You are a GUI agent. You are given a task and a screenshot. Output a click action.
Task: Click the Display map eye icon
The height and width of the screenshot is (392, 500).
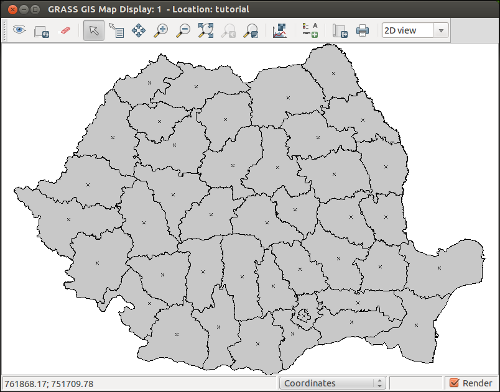point(19,30)
